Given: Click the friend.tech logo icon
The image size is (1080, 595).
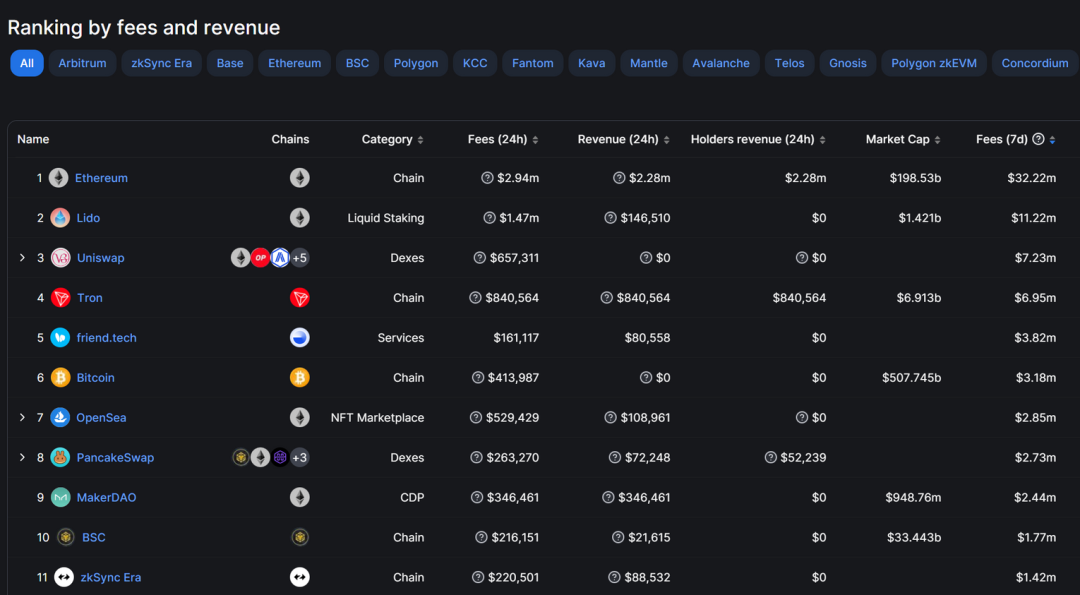Looking at the screenshot, I should 61,337.
